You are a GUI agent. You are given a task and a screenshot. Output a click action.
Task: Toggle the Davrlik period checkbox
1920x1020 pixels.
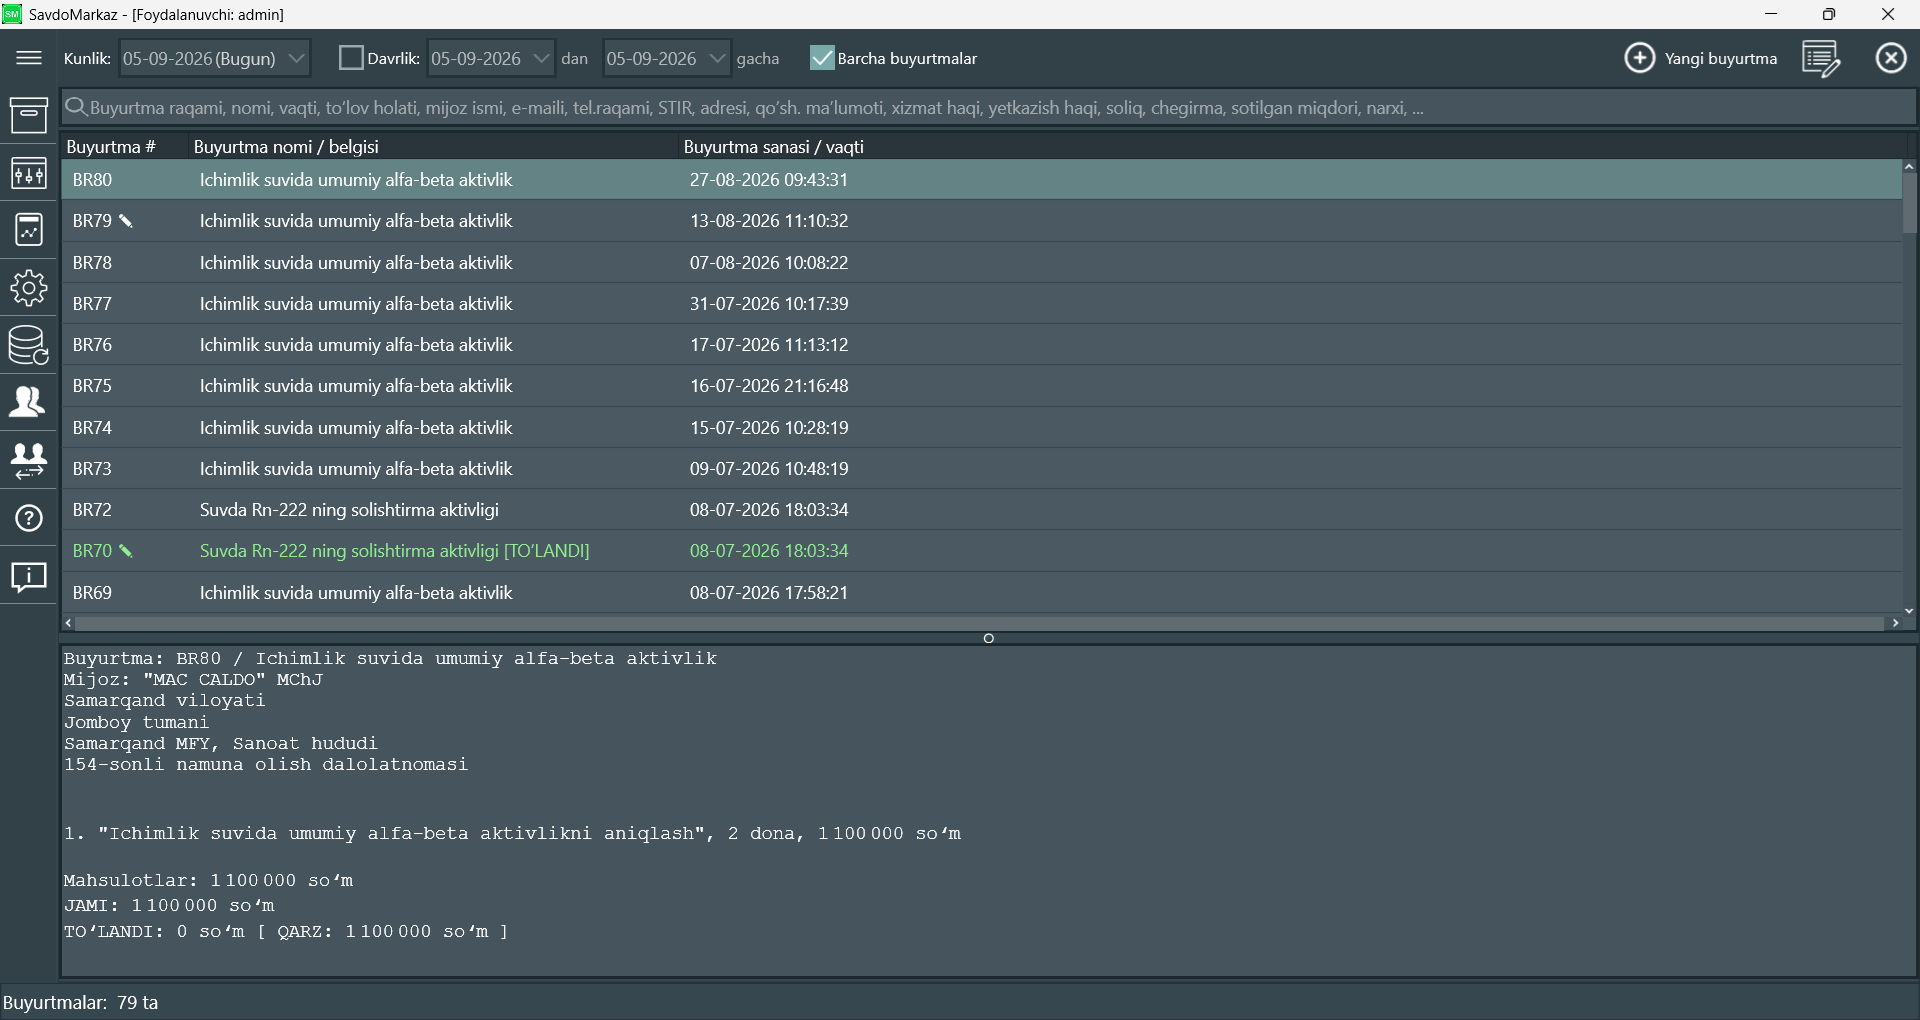pos(351,58)
